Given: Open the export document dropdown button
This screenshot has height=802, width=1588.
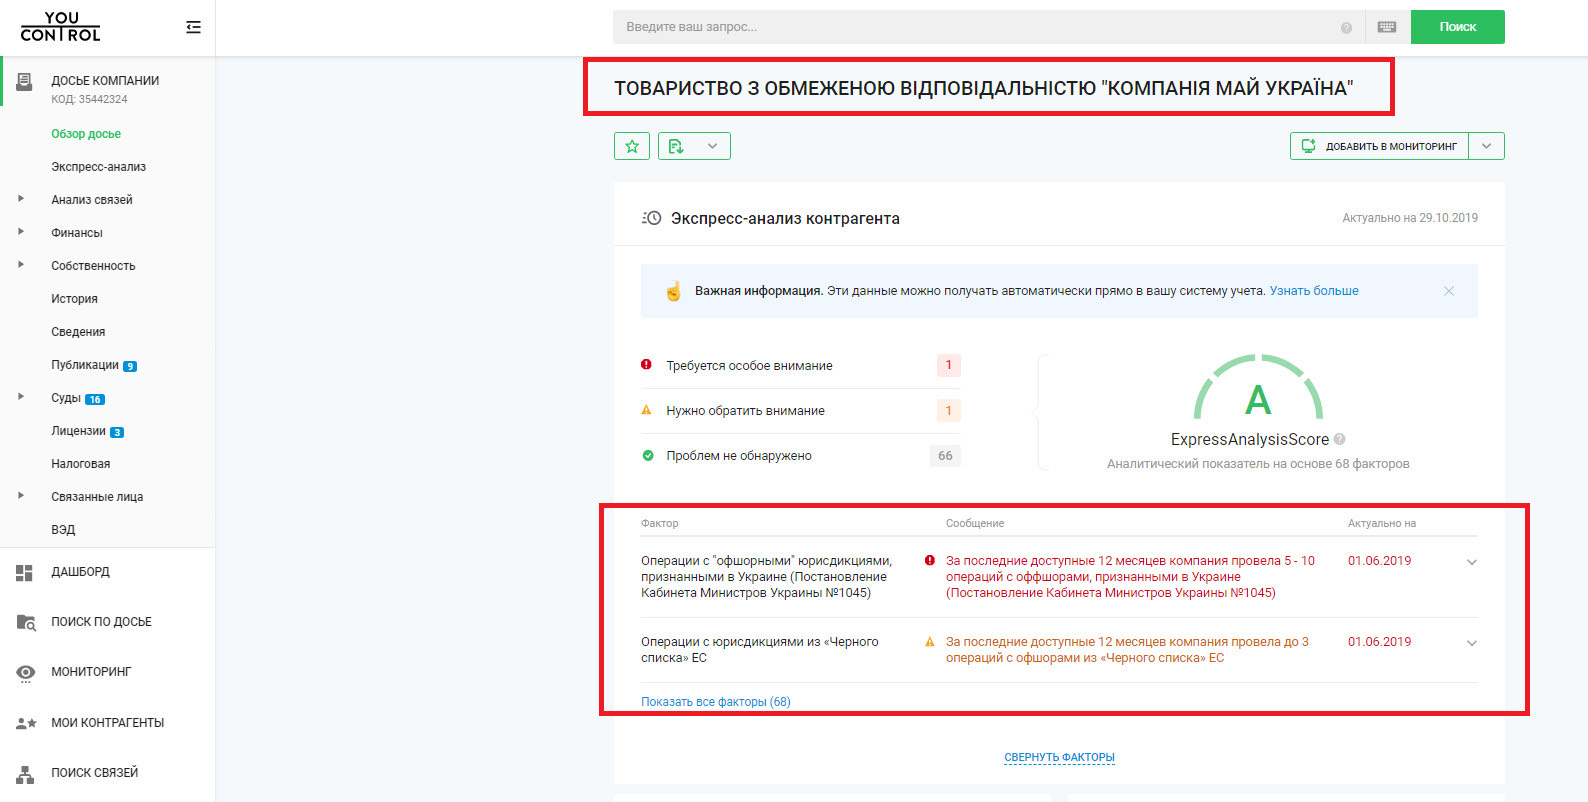Looking at the screenshot, I should point(694,146).
